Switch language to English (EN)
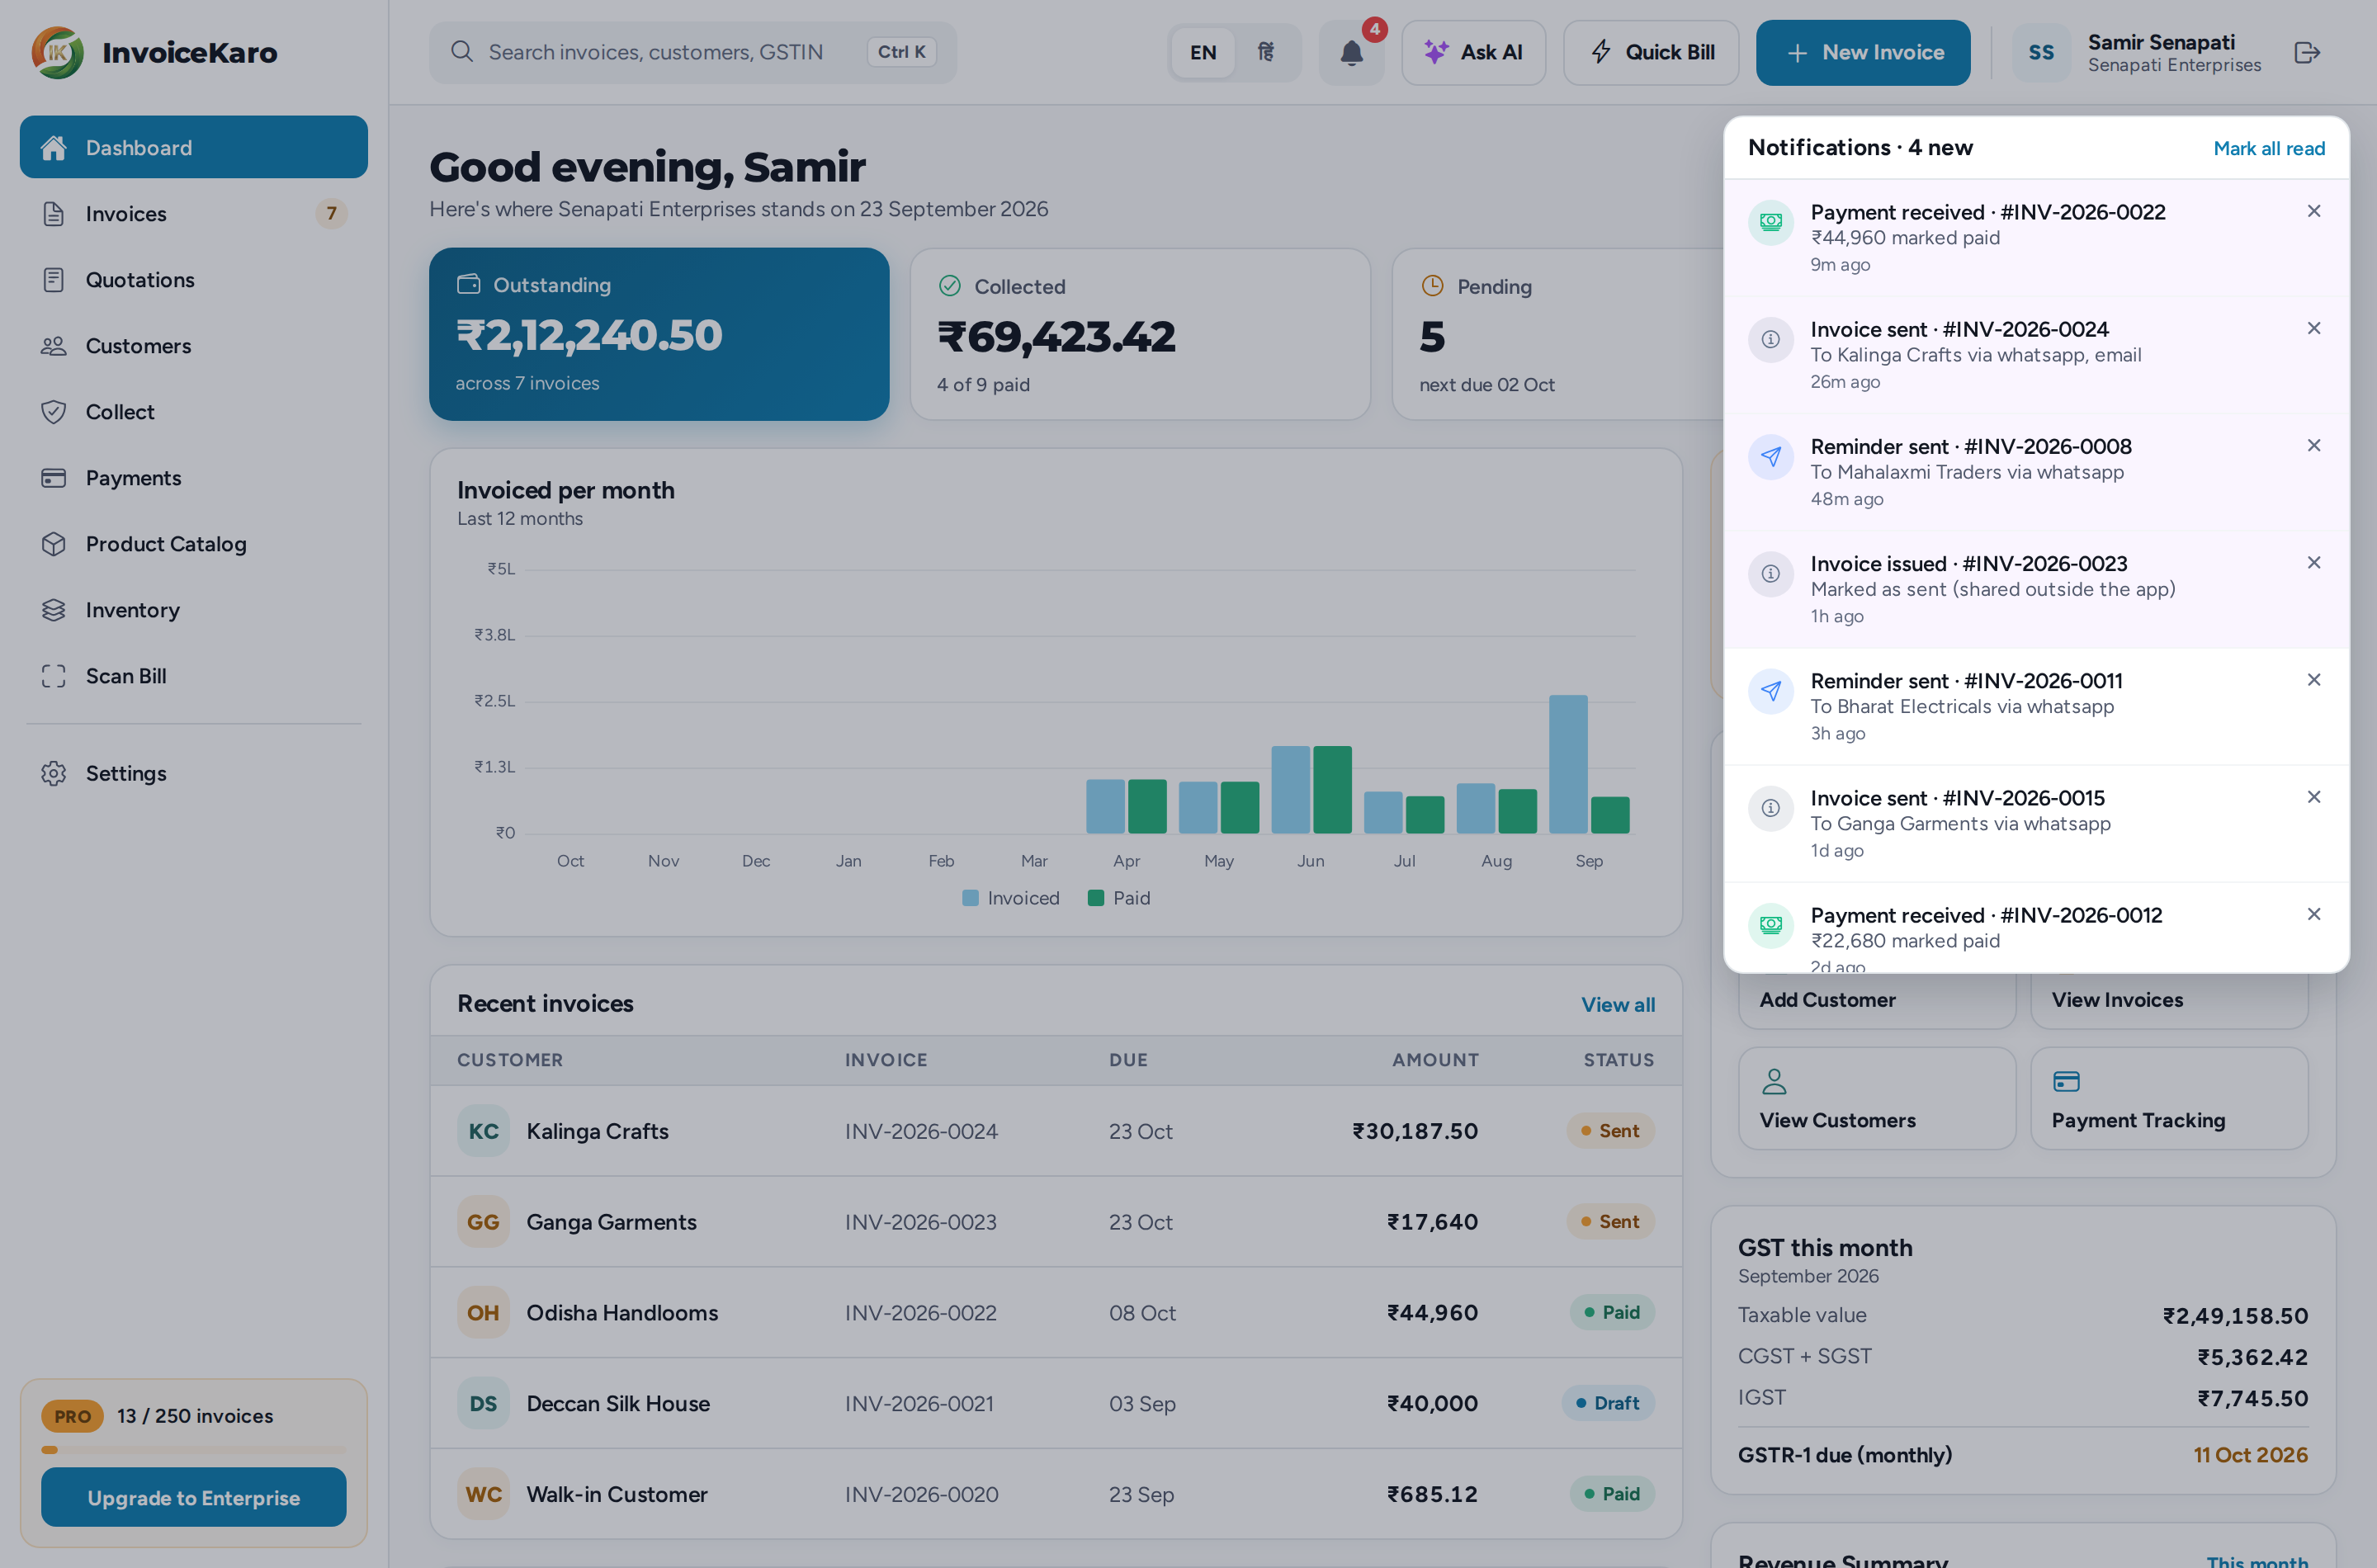Viewport: 2377px width, 1568px height. pyautogui.click(x=1203, y=53)
